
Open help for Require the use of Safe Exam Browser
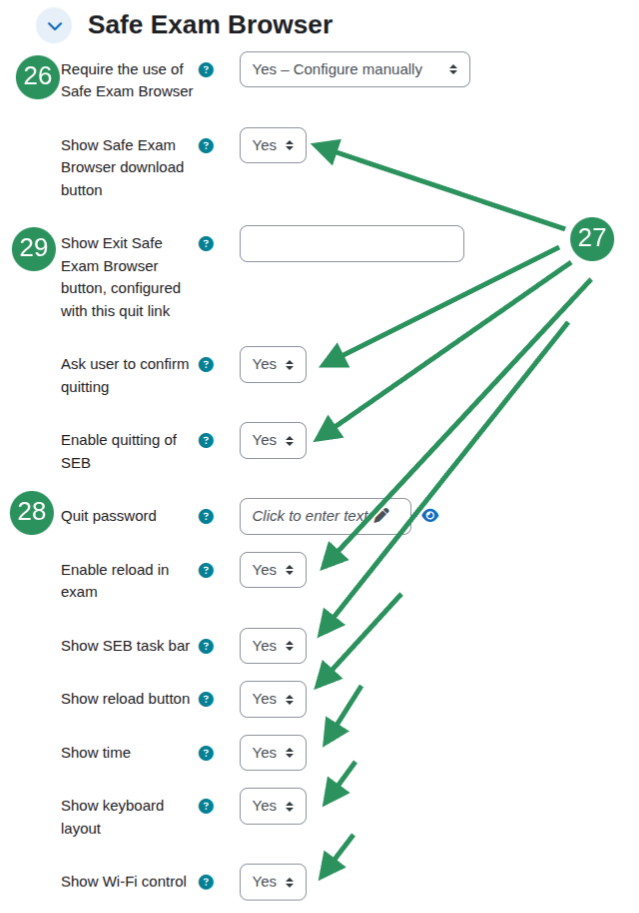click(206, 70)
